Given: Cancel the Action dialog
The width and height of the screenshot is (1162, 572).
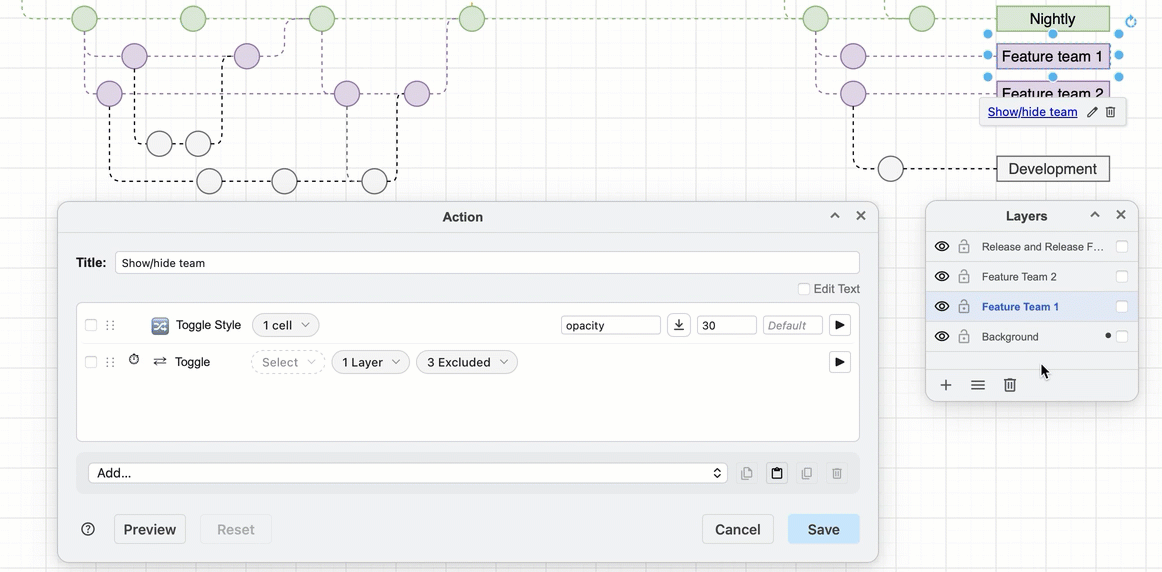Looking at the screenshot, I should pyautogui.click(x=737, y=529).
